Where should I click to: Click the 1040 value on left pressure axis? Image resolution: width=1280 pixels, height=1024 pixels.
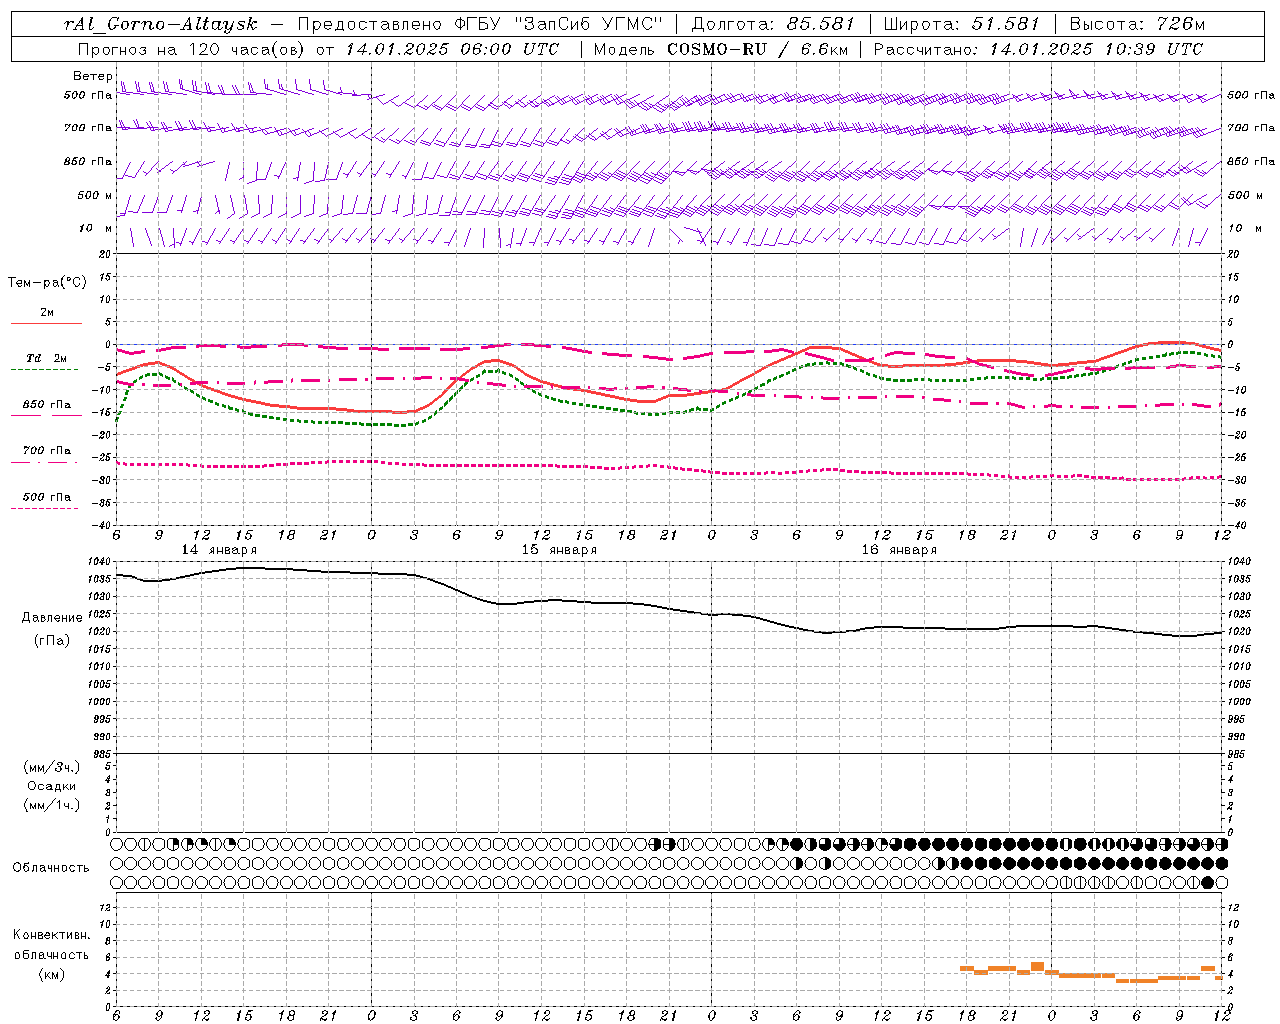(x=101, y=562)
